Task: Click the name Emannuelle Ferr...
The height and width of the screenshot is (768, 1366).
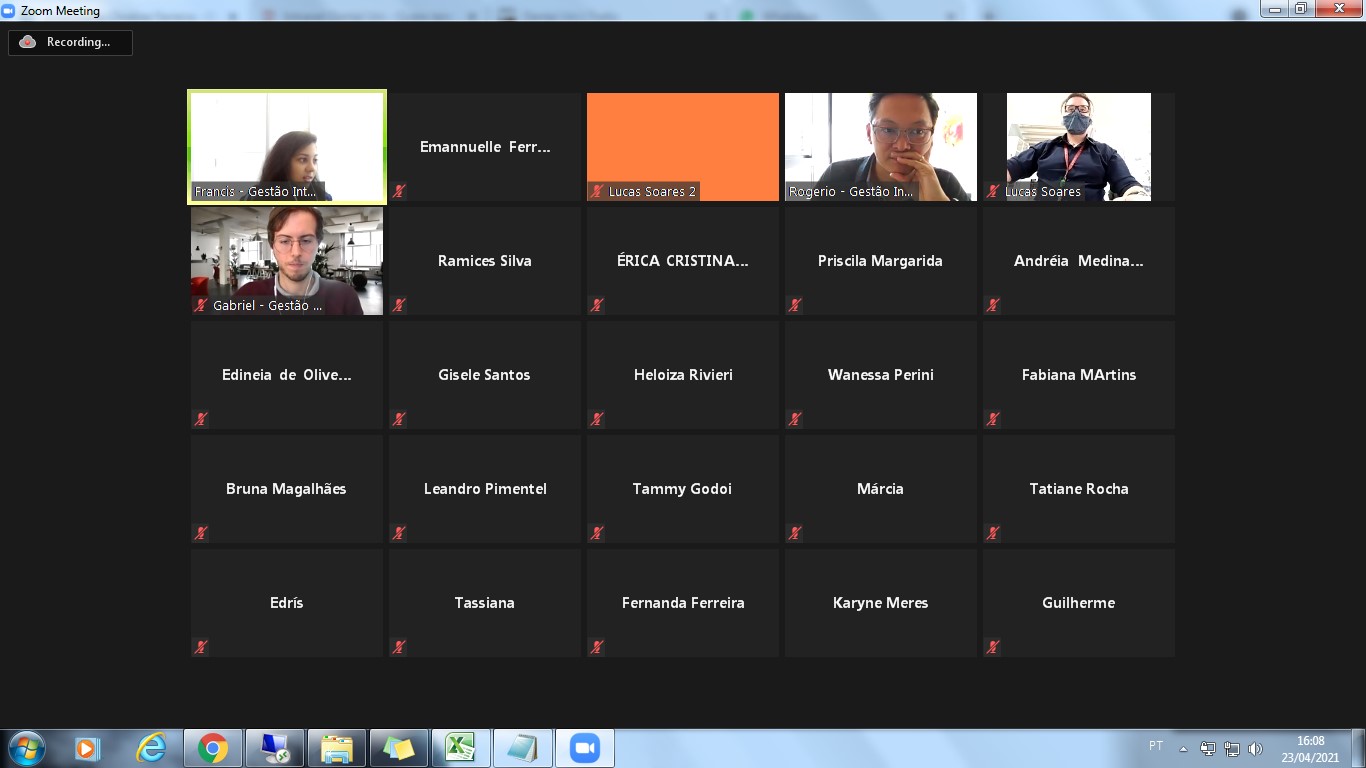Action: coord(485,147)
